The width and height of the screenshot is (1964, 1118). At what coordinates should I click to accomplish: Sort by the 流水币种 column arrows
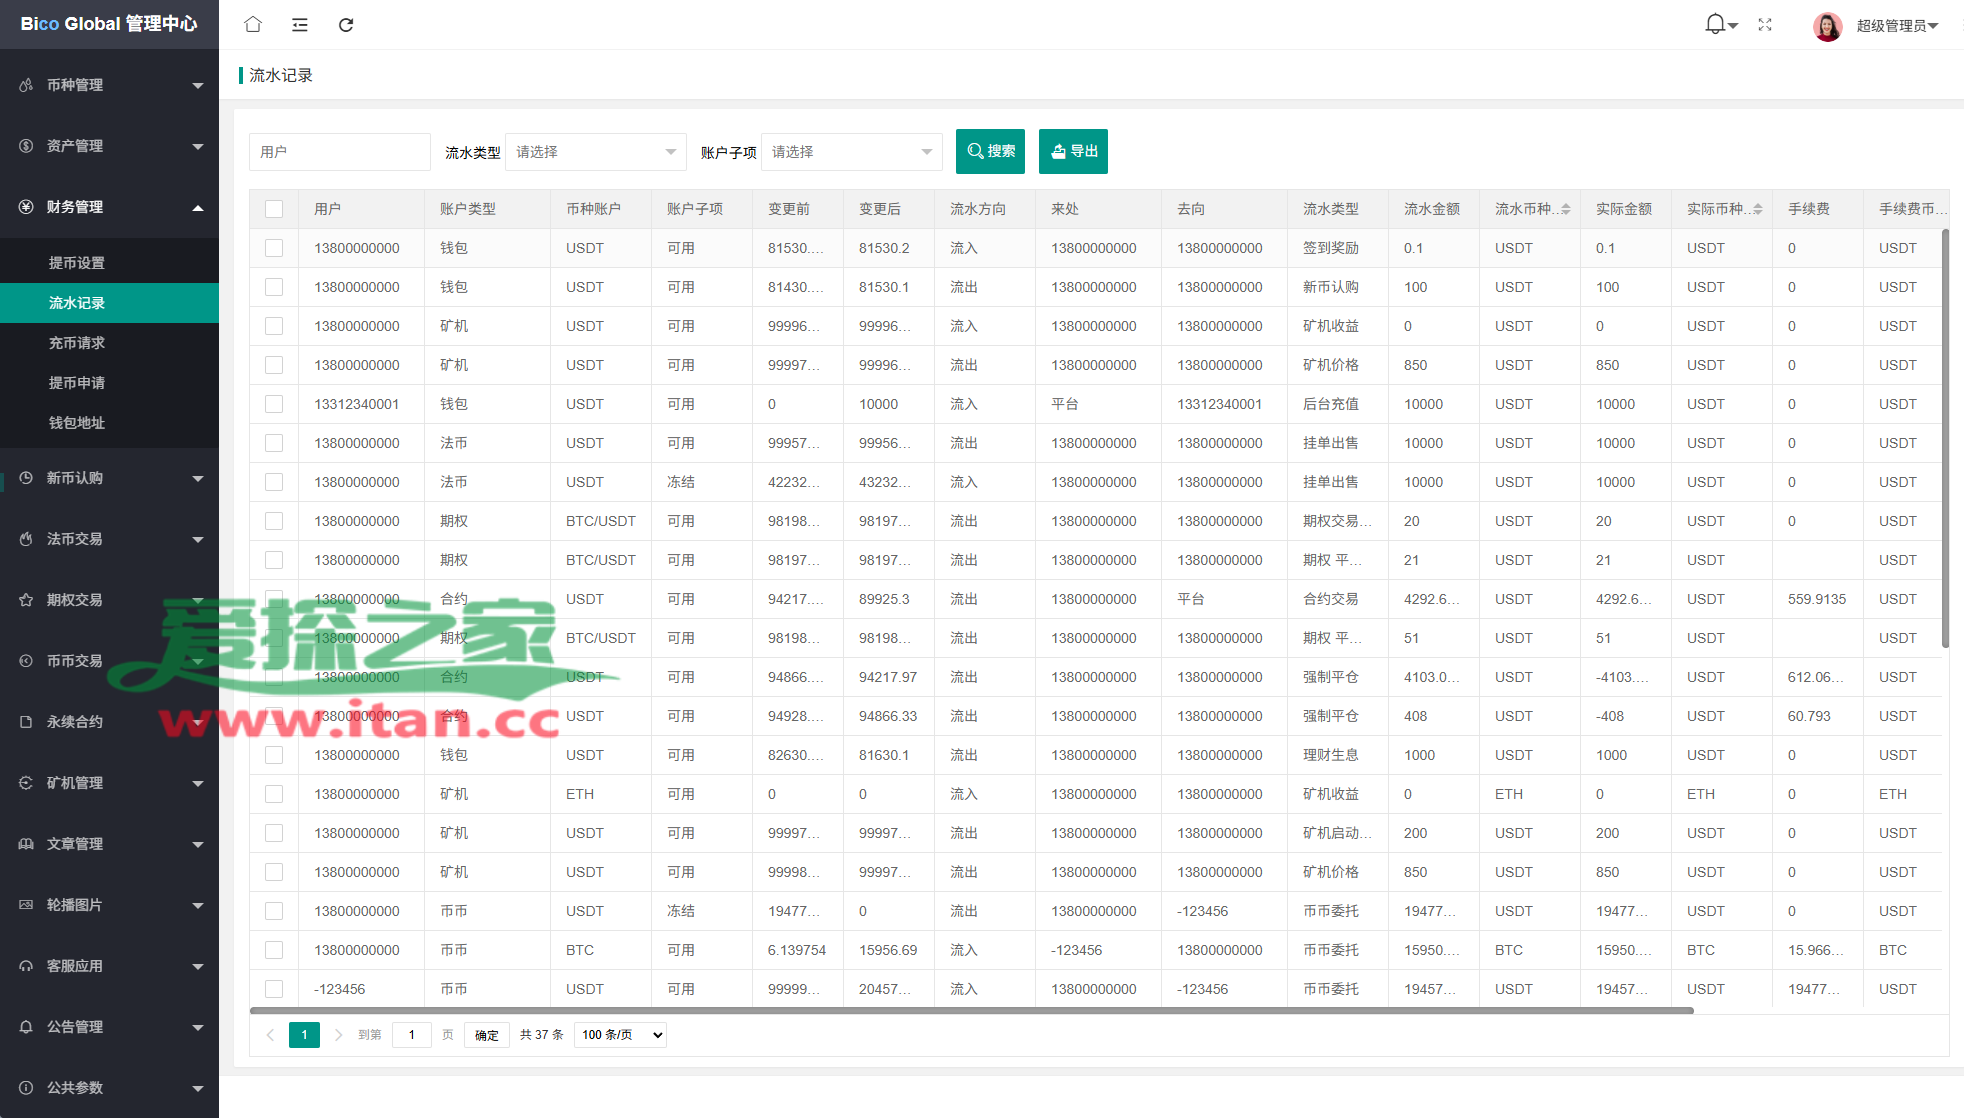(1566, 209)
